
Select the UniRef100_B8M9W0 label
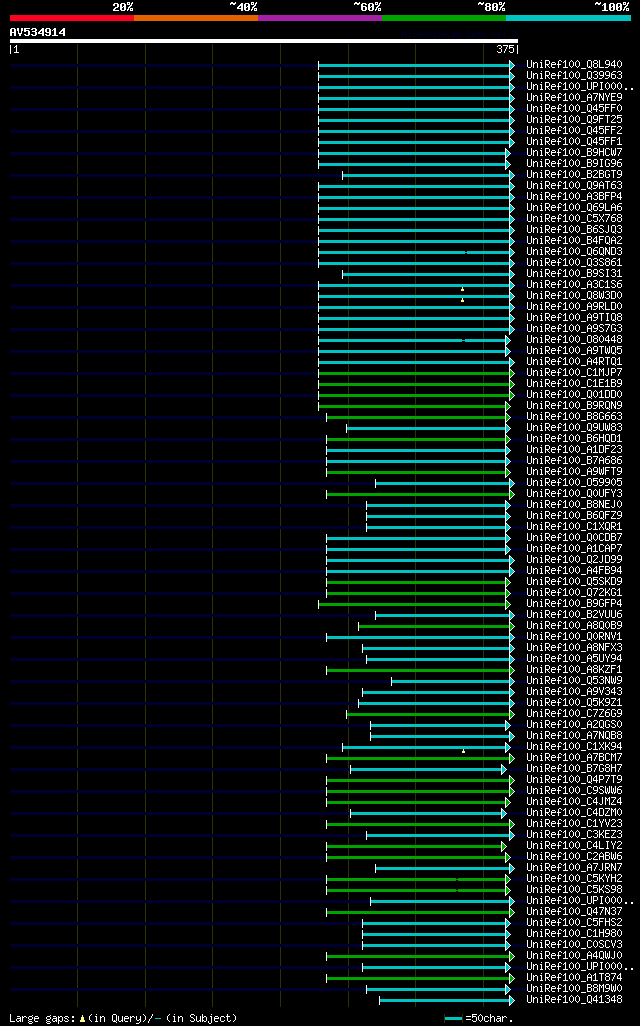(x=575, y=989)
